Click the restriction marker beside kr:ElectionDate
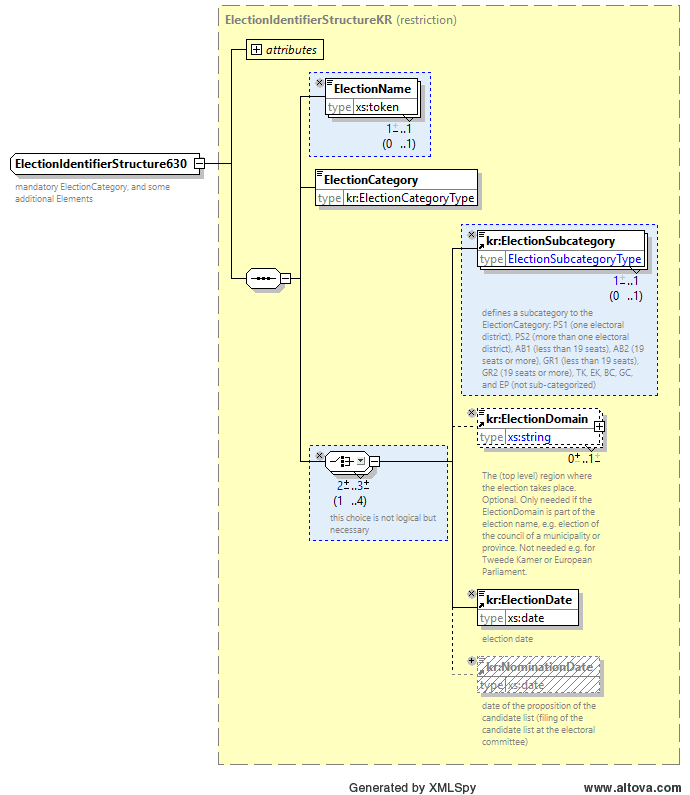This screenshot has width=690, height=795. click(471, 593)
